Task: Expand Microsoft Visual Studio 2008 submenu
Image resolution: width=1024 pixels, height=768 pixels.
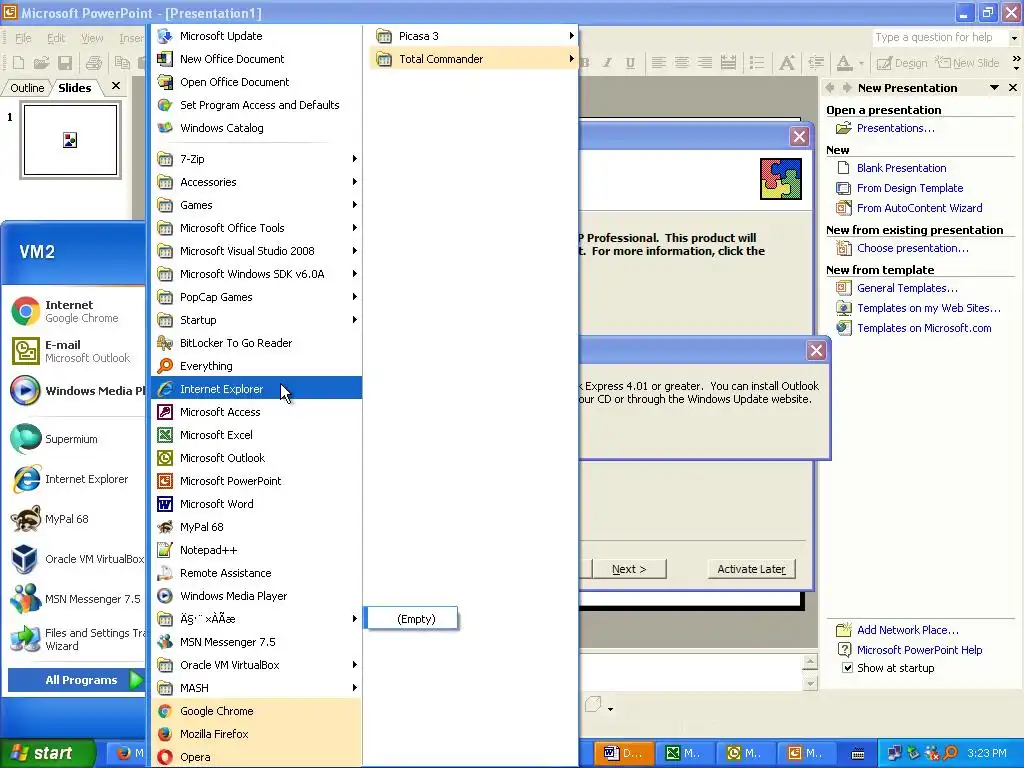Action: [x=256, y=251]
